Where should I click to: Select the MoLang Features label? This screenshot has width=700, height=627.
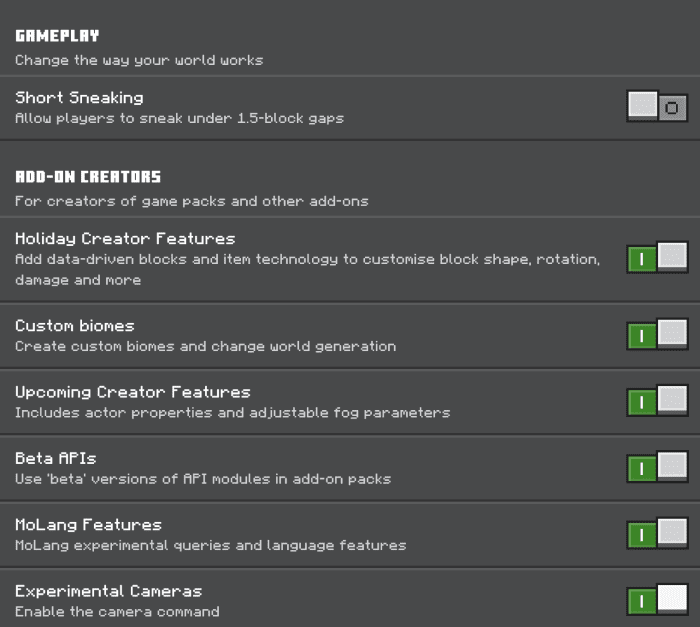pyautogui.click(x=88, y=525)
